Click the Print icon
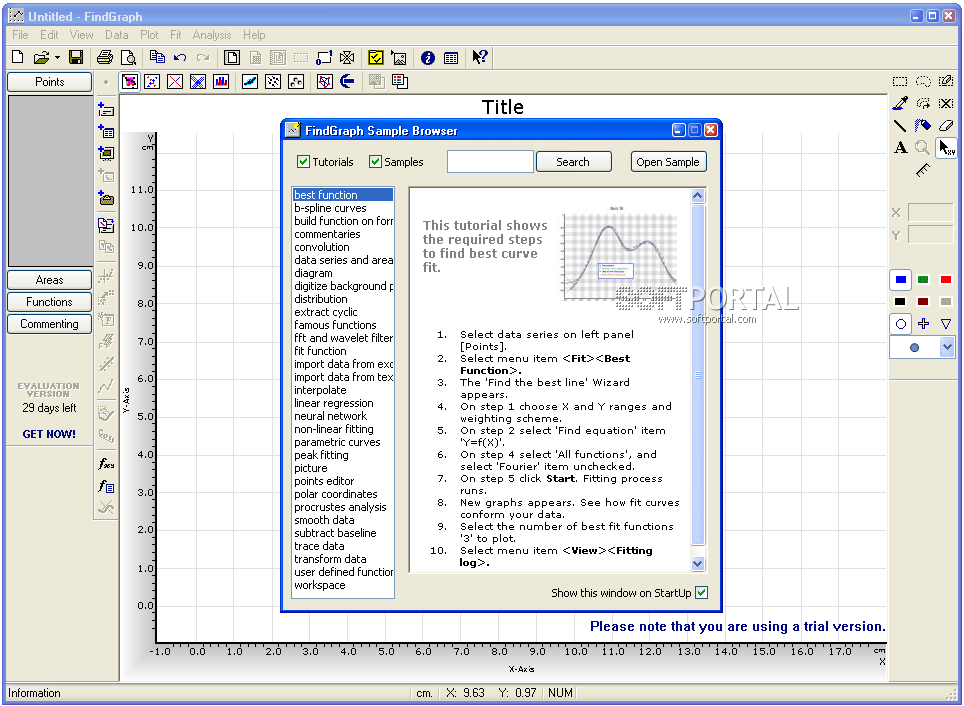 pyautogui.click(x=105, y=58)
